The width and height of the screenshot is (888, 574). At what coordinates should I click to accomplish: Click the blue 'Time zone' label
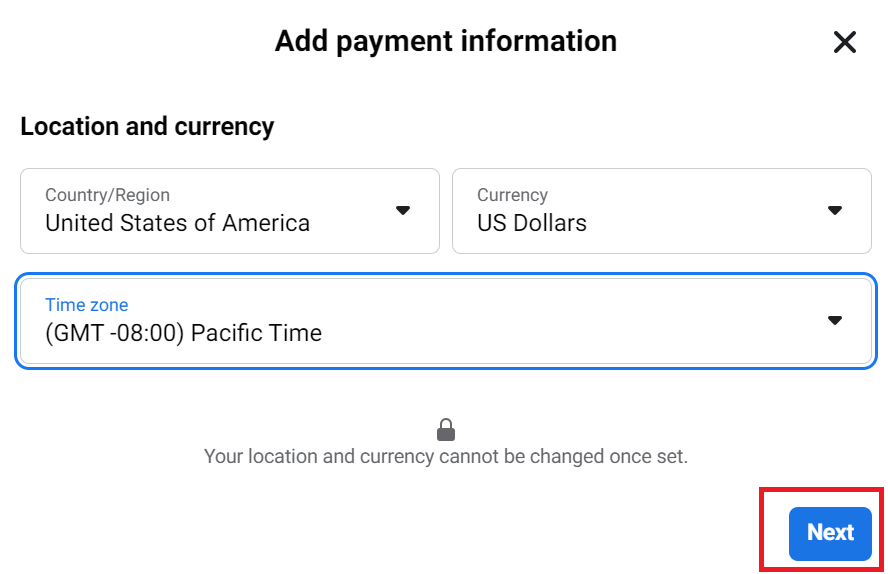tap(87, 305)
